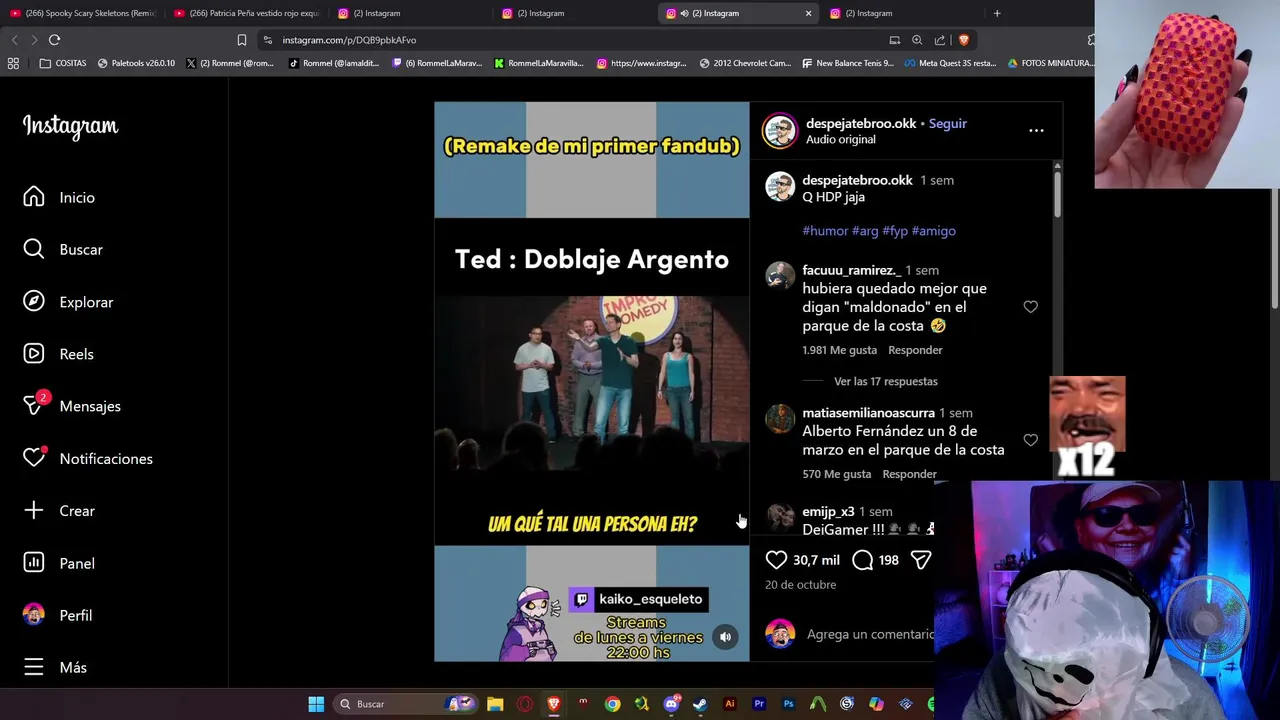
Task: Open the 2012 Chevrolet Cam... bookmark
Action: click(x=745, y=63)
